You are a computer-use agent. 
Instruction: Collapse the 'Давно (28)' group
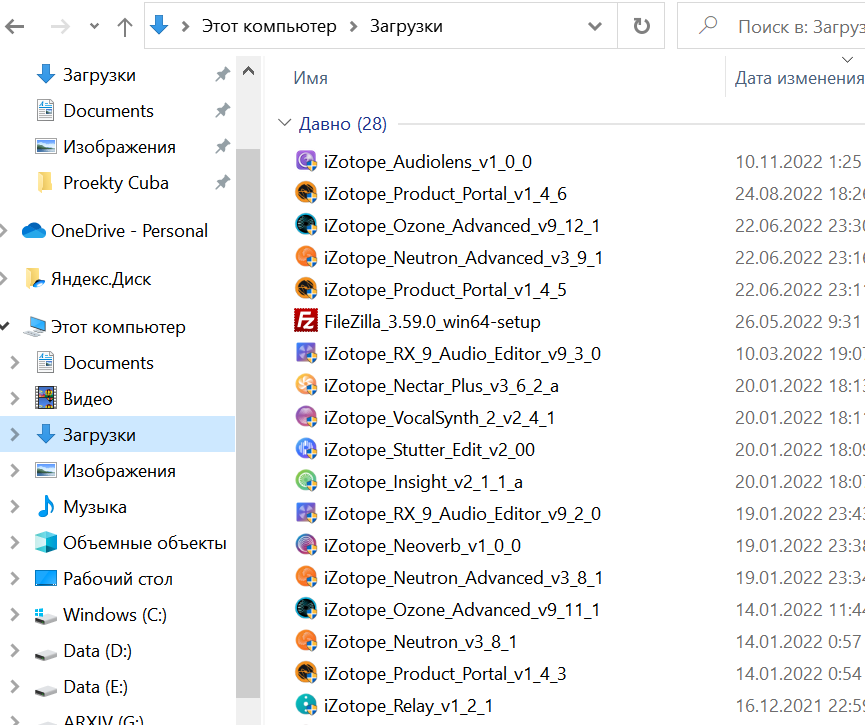coord(284,123)
